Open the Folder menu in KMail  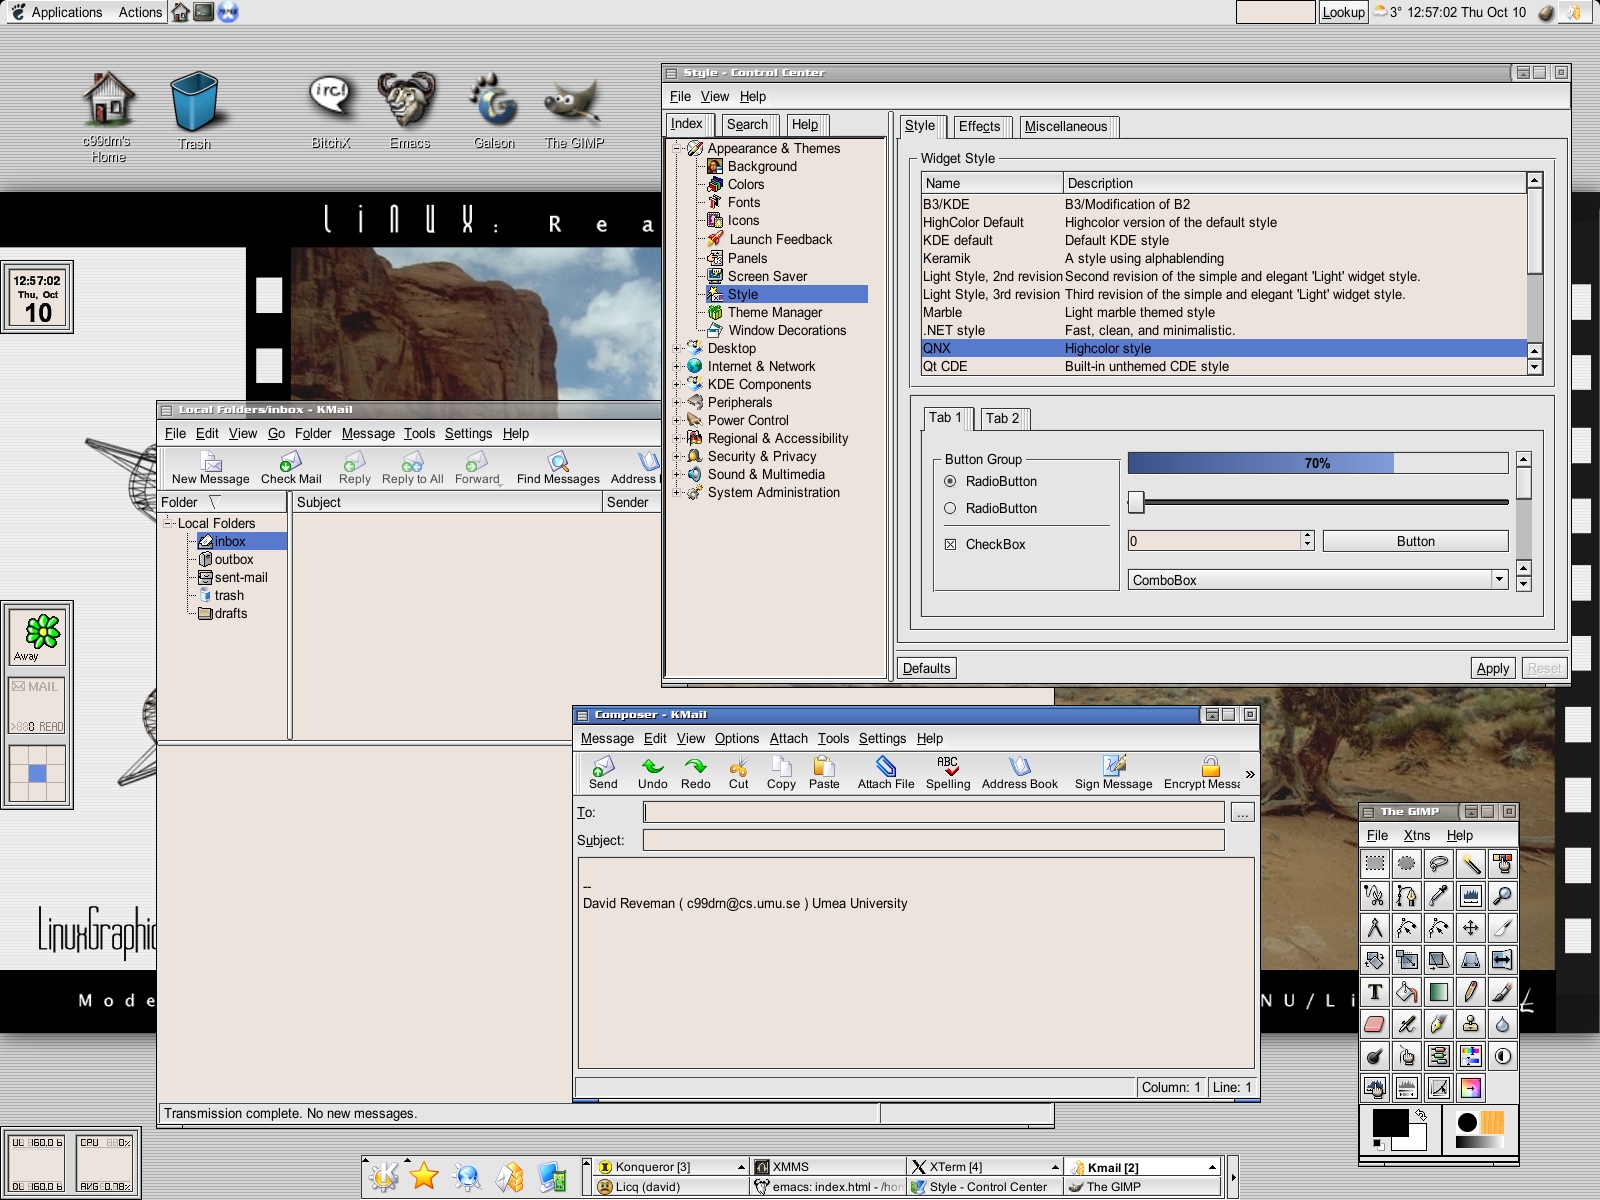[x=312, y=433]
